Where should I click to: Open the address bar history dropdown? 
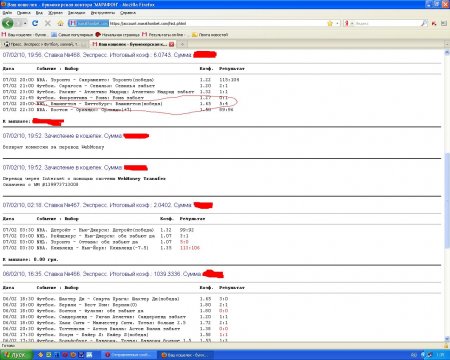(337, 23)
